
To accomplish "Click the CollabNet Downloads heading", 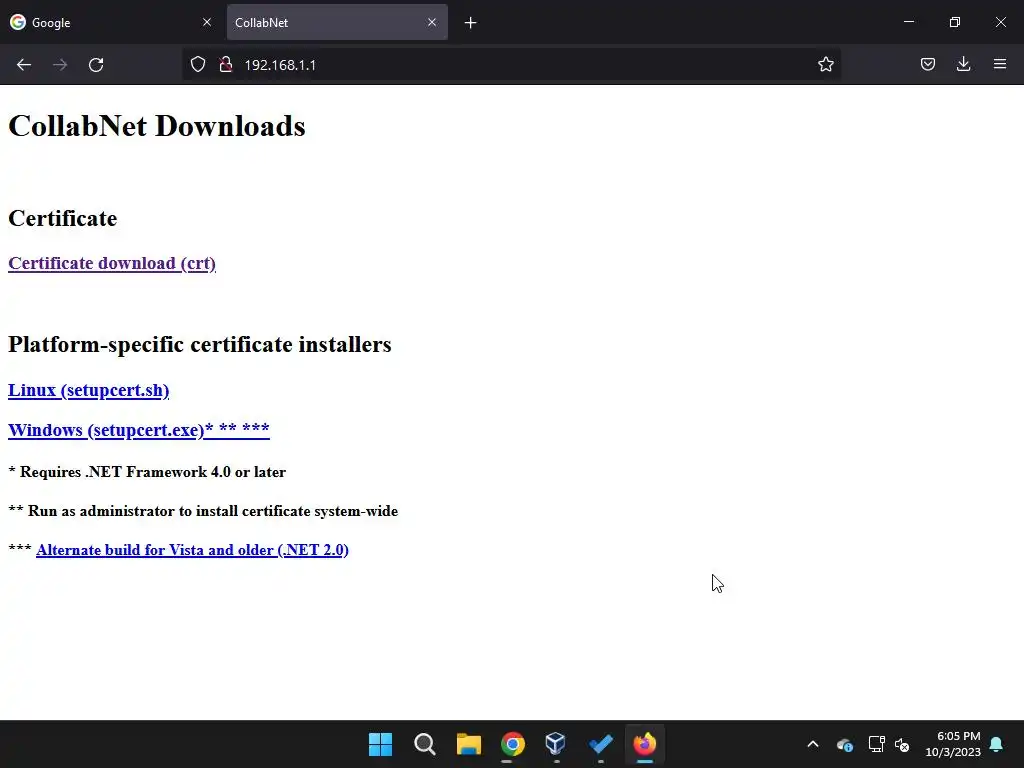I will [x=157, y=126].
